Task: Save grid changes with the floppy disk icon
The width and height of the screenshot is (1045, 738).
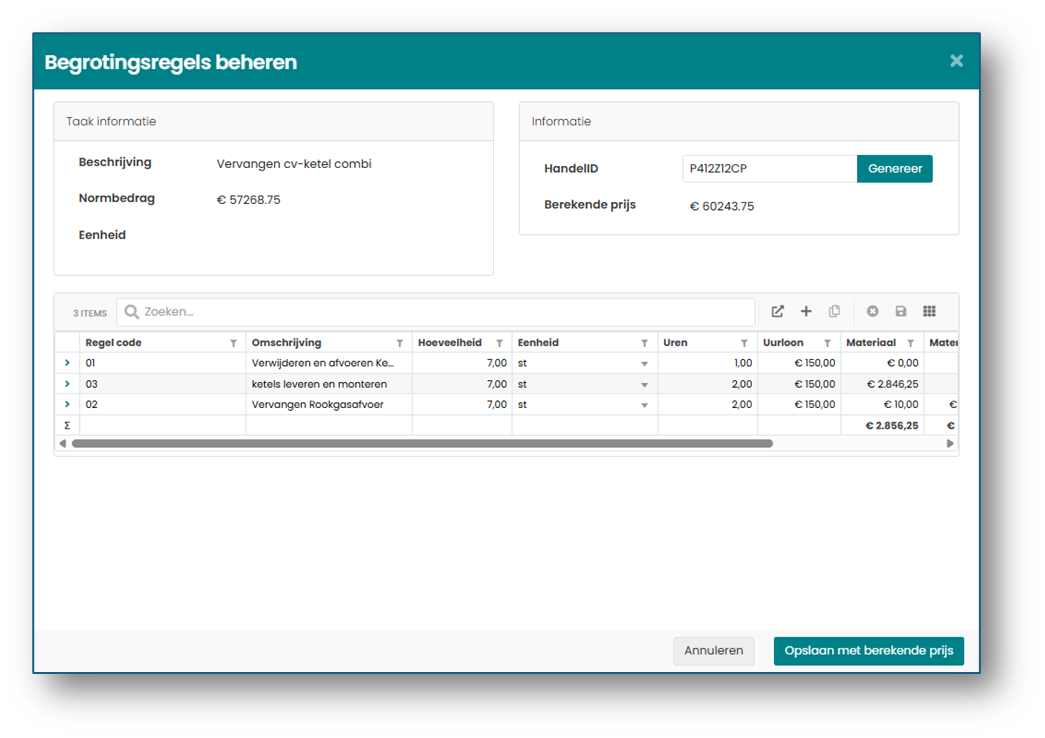Action: 900,311
